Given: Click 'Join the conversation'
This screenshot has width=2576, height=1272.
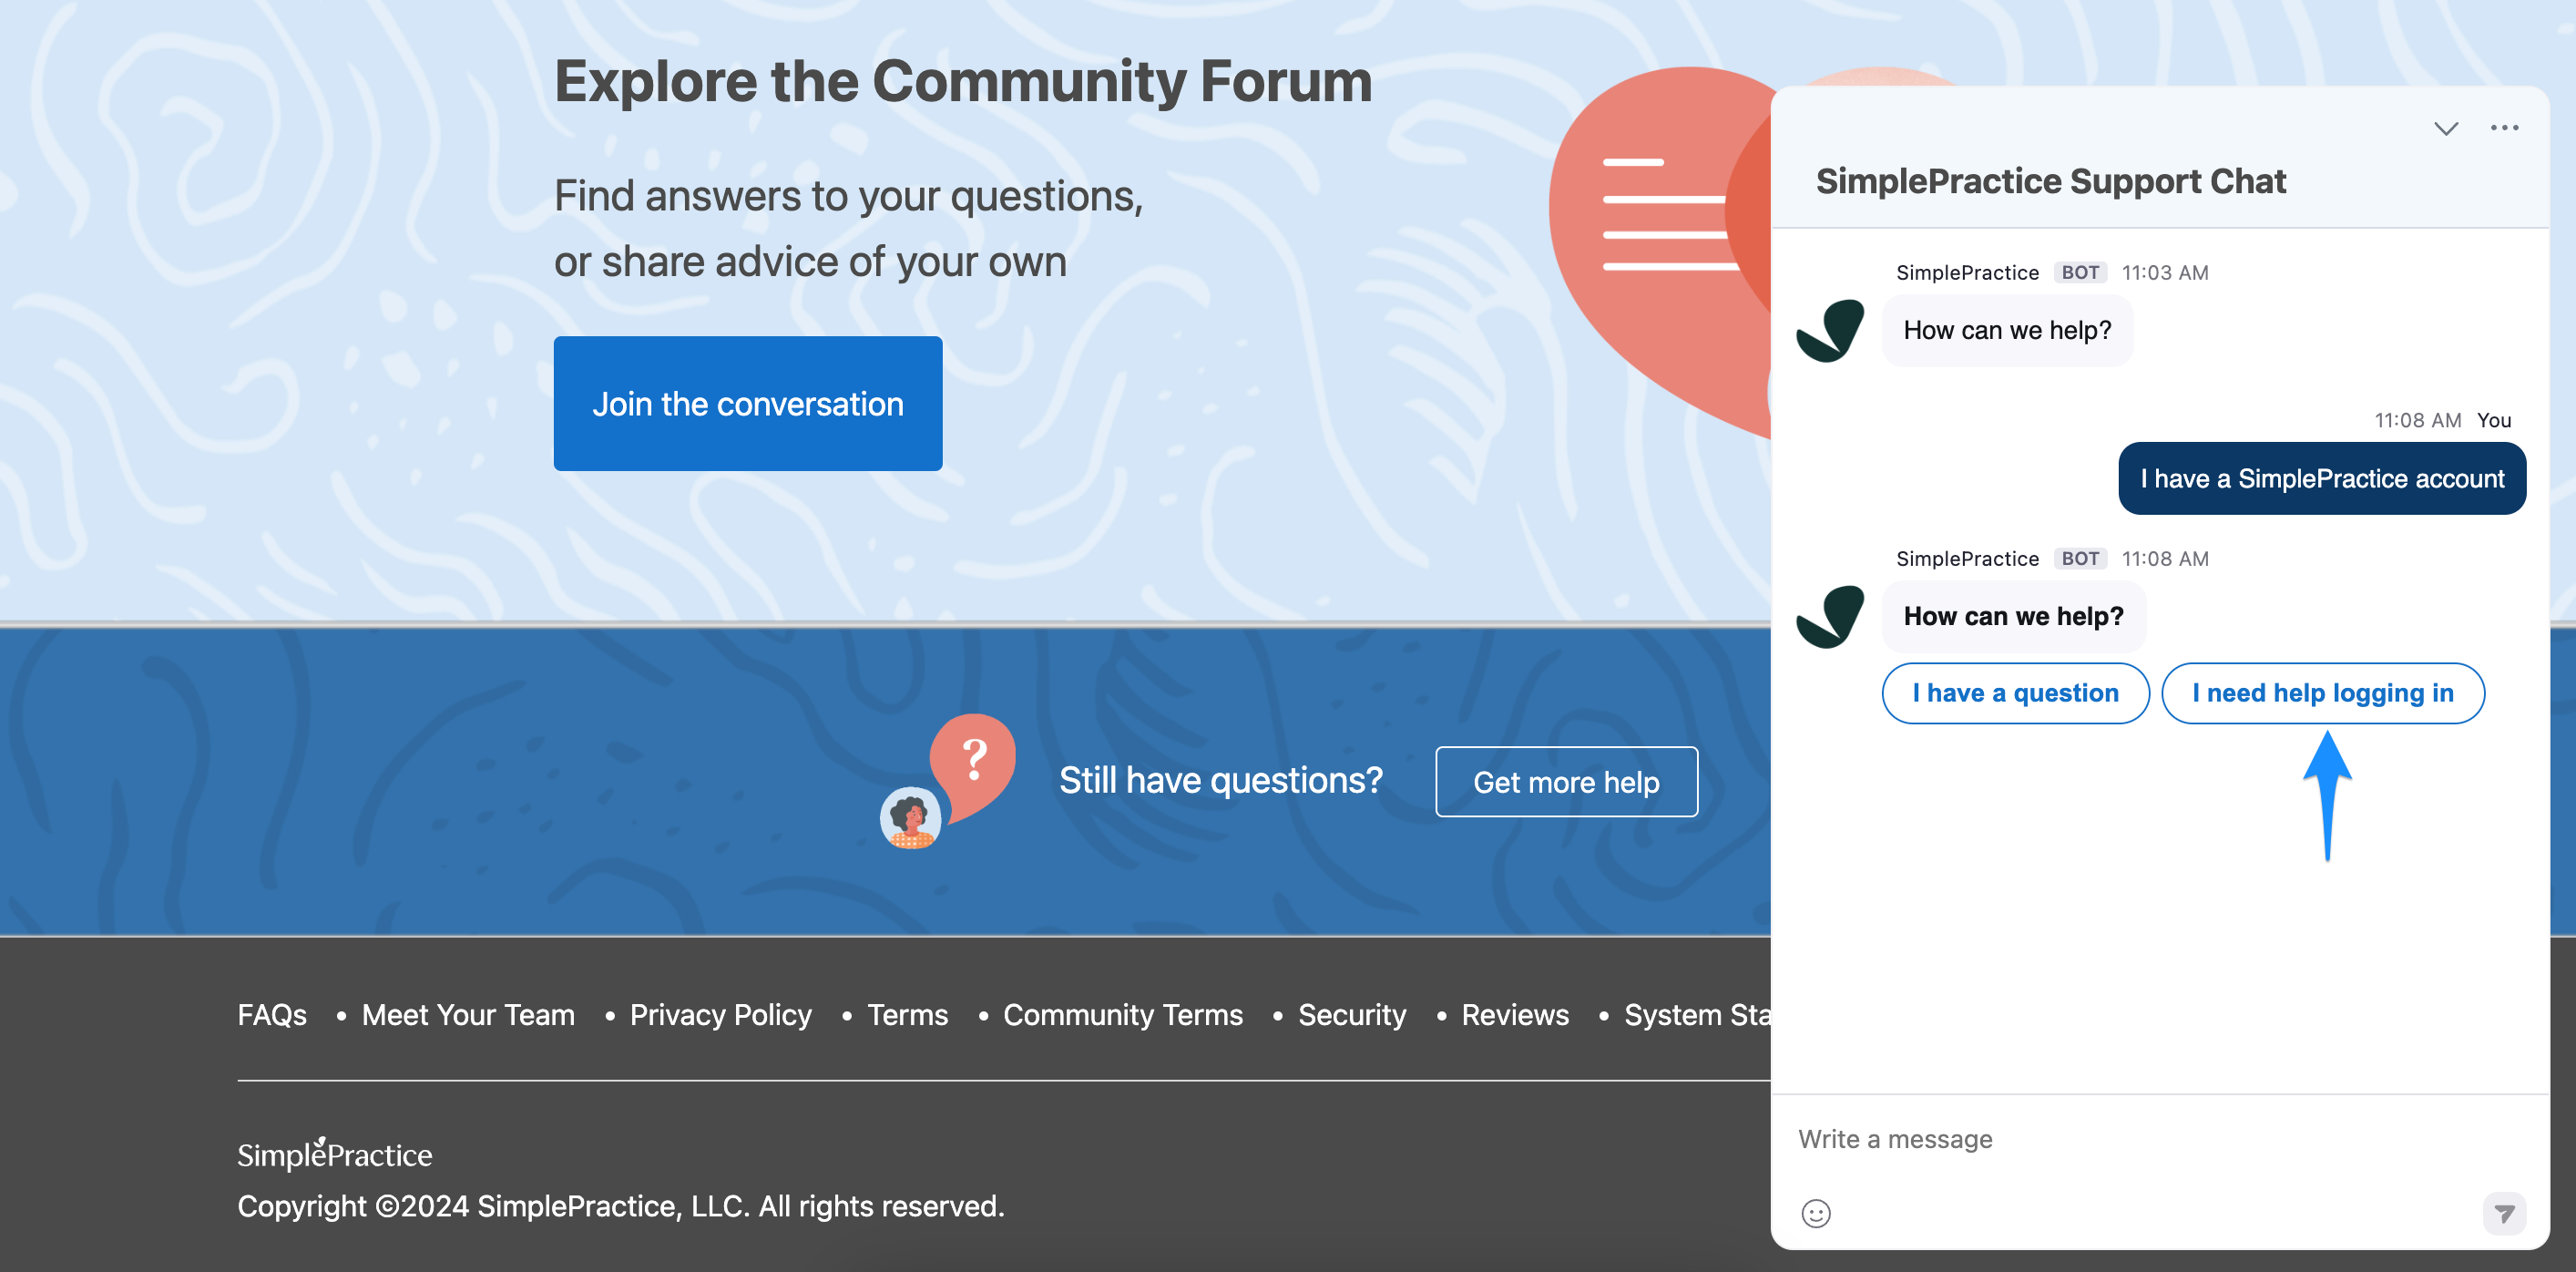Looking at the screenshot, I should (x=747, y=404).
